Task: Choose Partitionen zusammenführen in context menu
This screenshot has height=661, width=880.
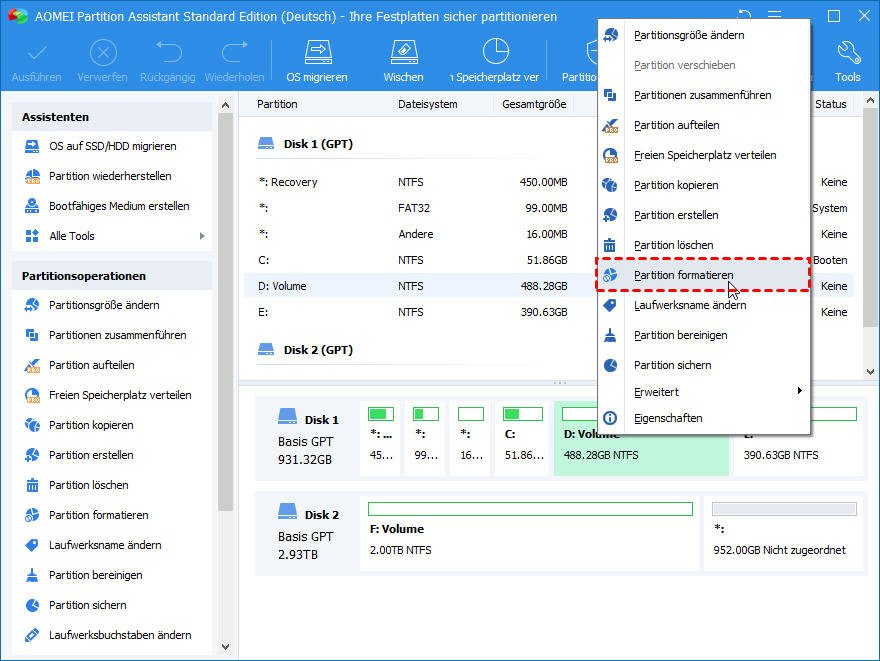Action: click(704, 95)
